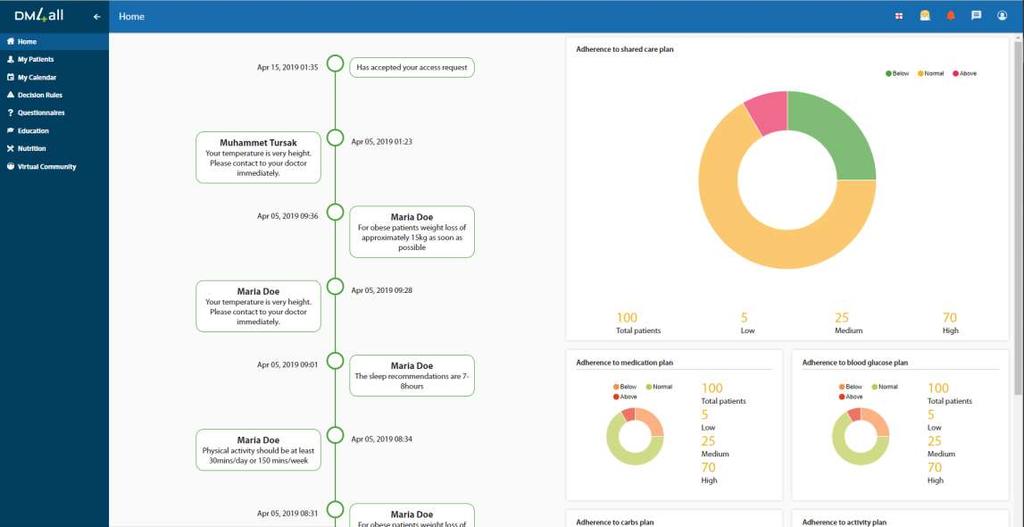The image size is (1024, 527).
Task: Toggle Above legend in shared care plan chart
Action: pos(965,74)
